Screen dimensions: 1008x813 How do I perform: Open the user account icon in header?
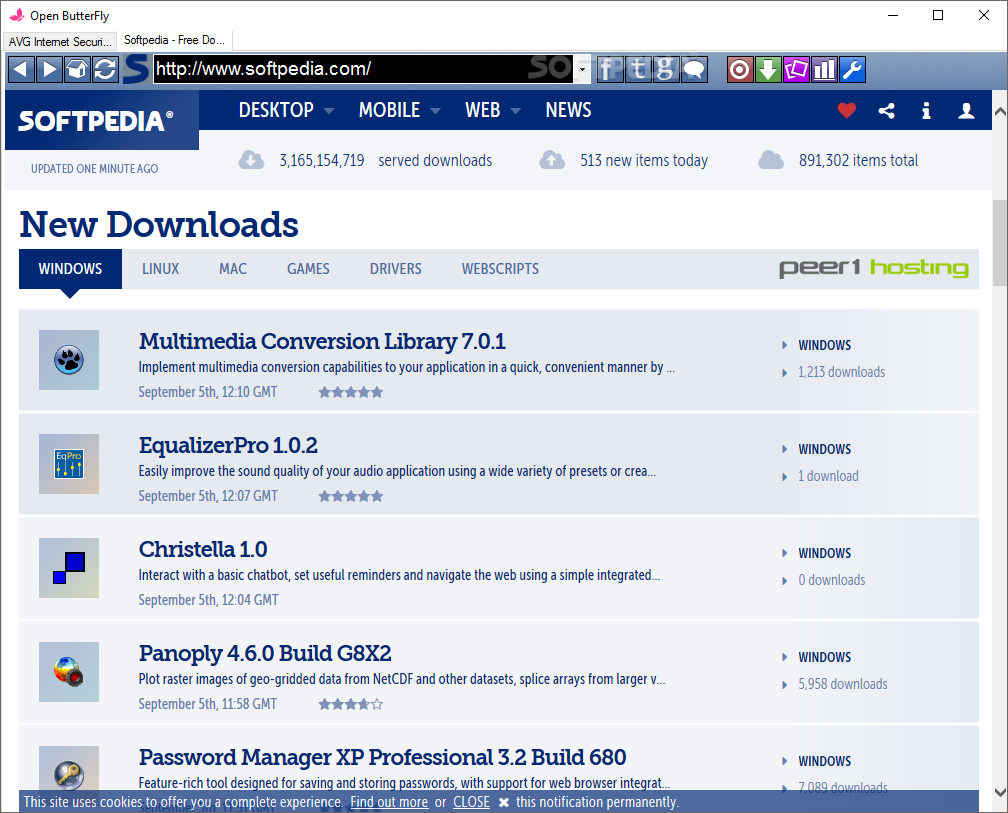pos(966,111)
